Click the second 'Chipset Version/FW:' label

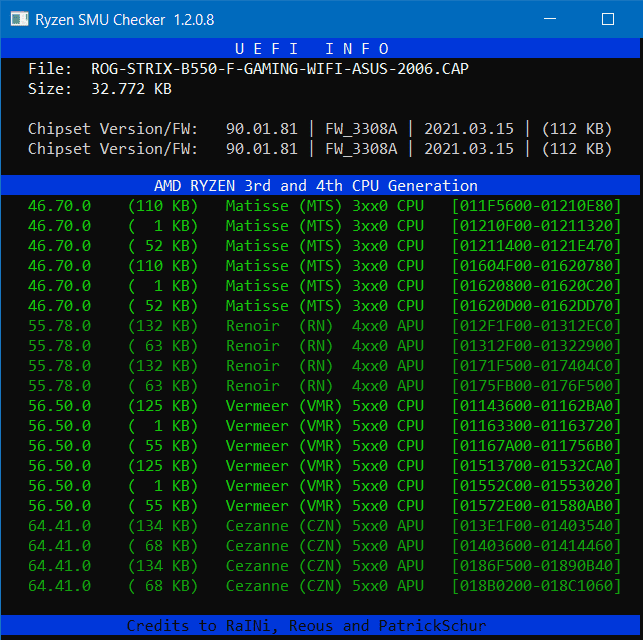click(x=113, y=149)
